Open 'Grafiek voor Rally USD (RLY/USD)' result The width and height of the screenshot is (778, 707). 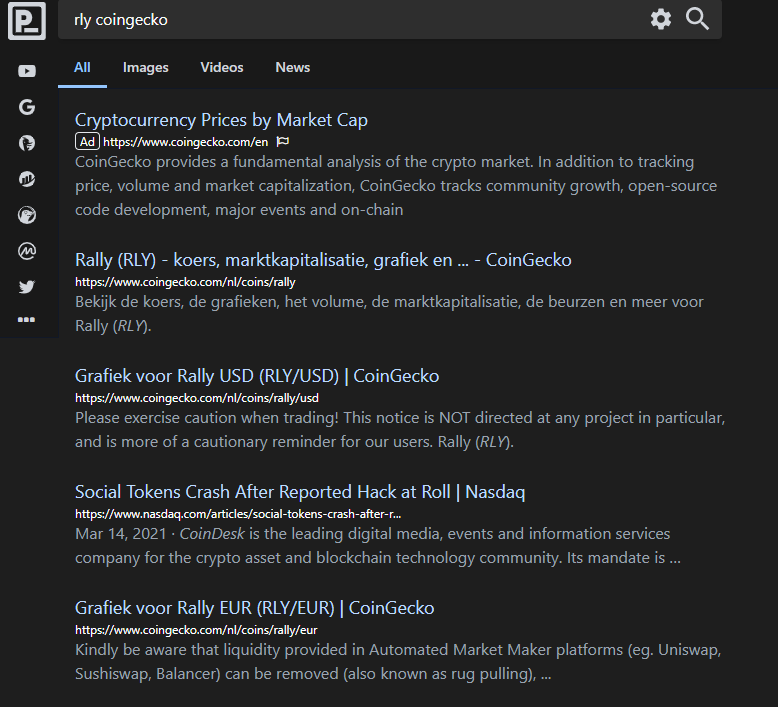(x=257, y=376)
